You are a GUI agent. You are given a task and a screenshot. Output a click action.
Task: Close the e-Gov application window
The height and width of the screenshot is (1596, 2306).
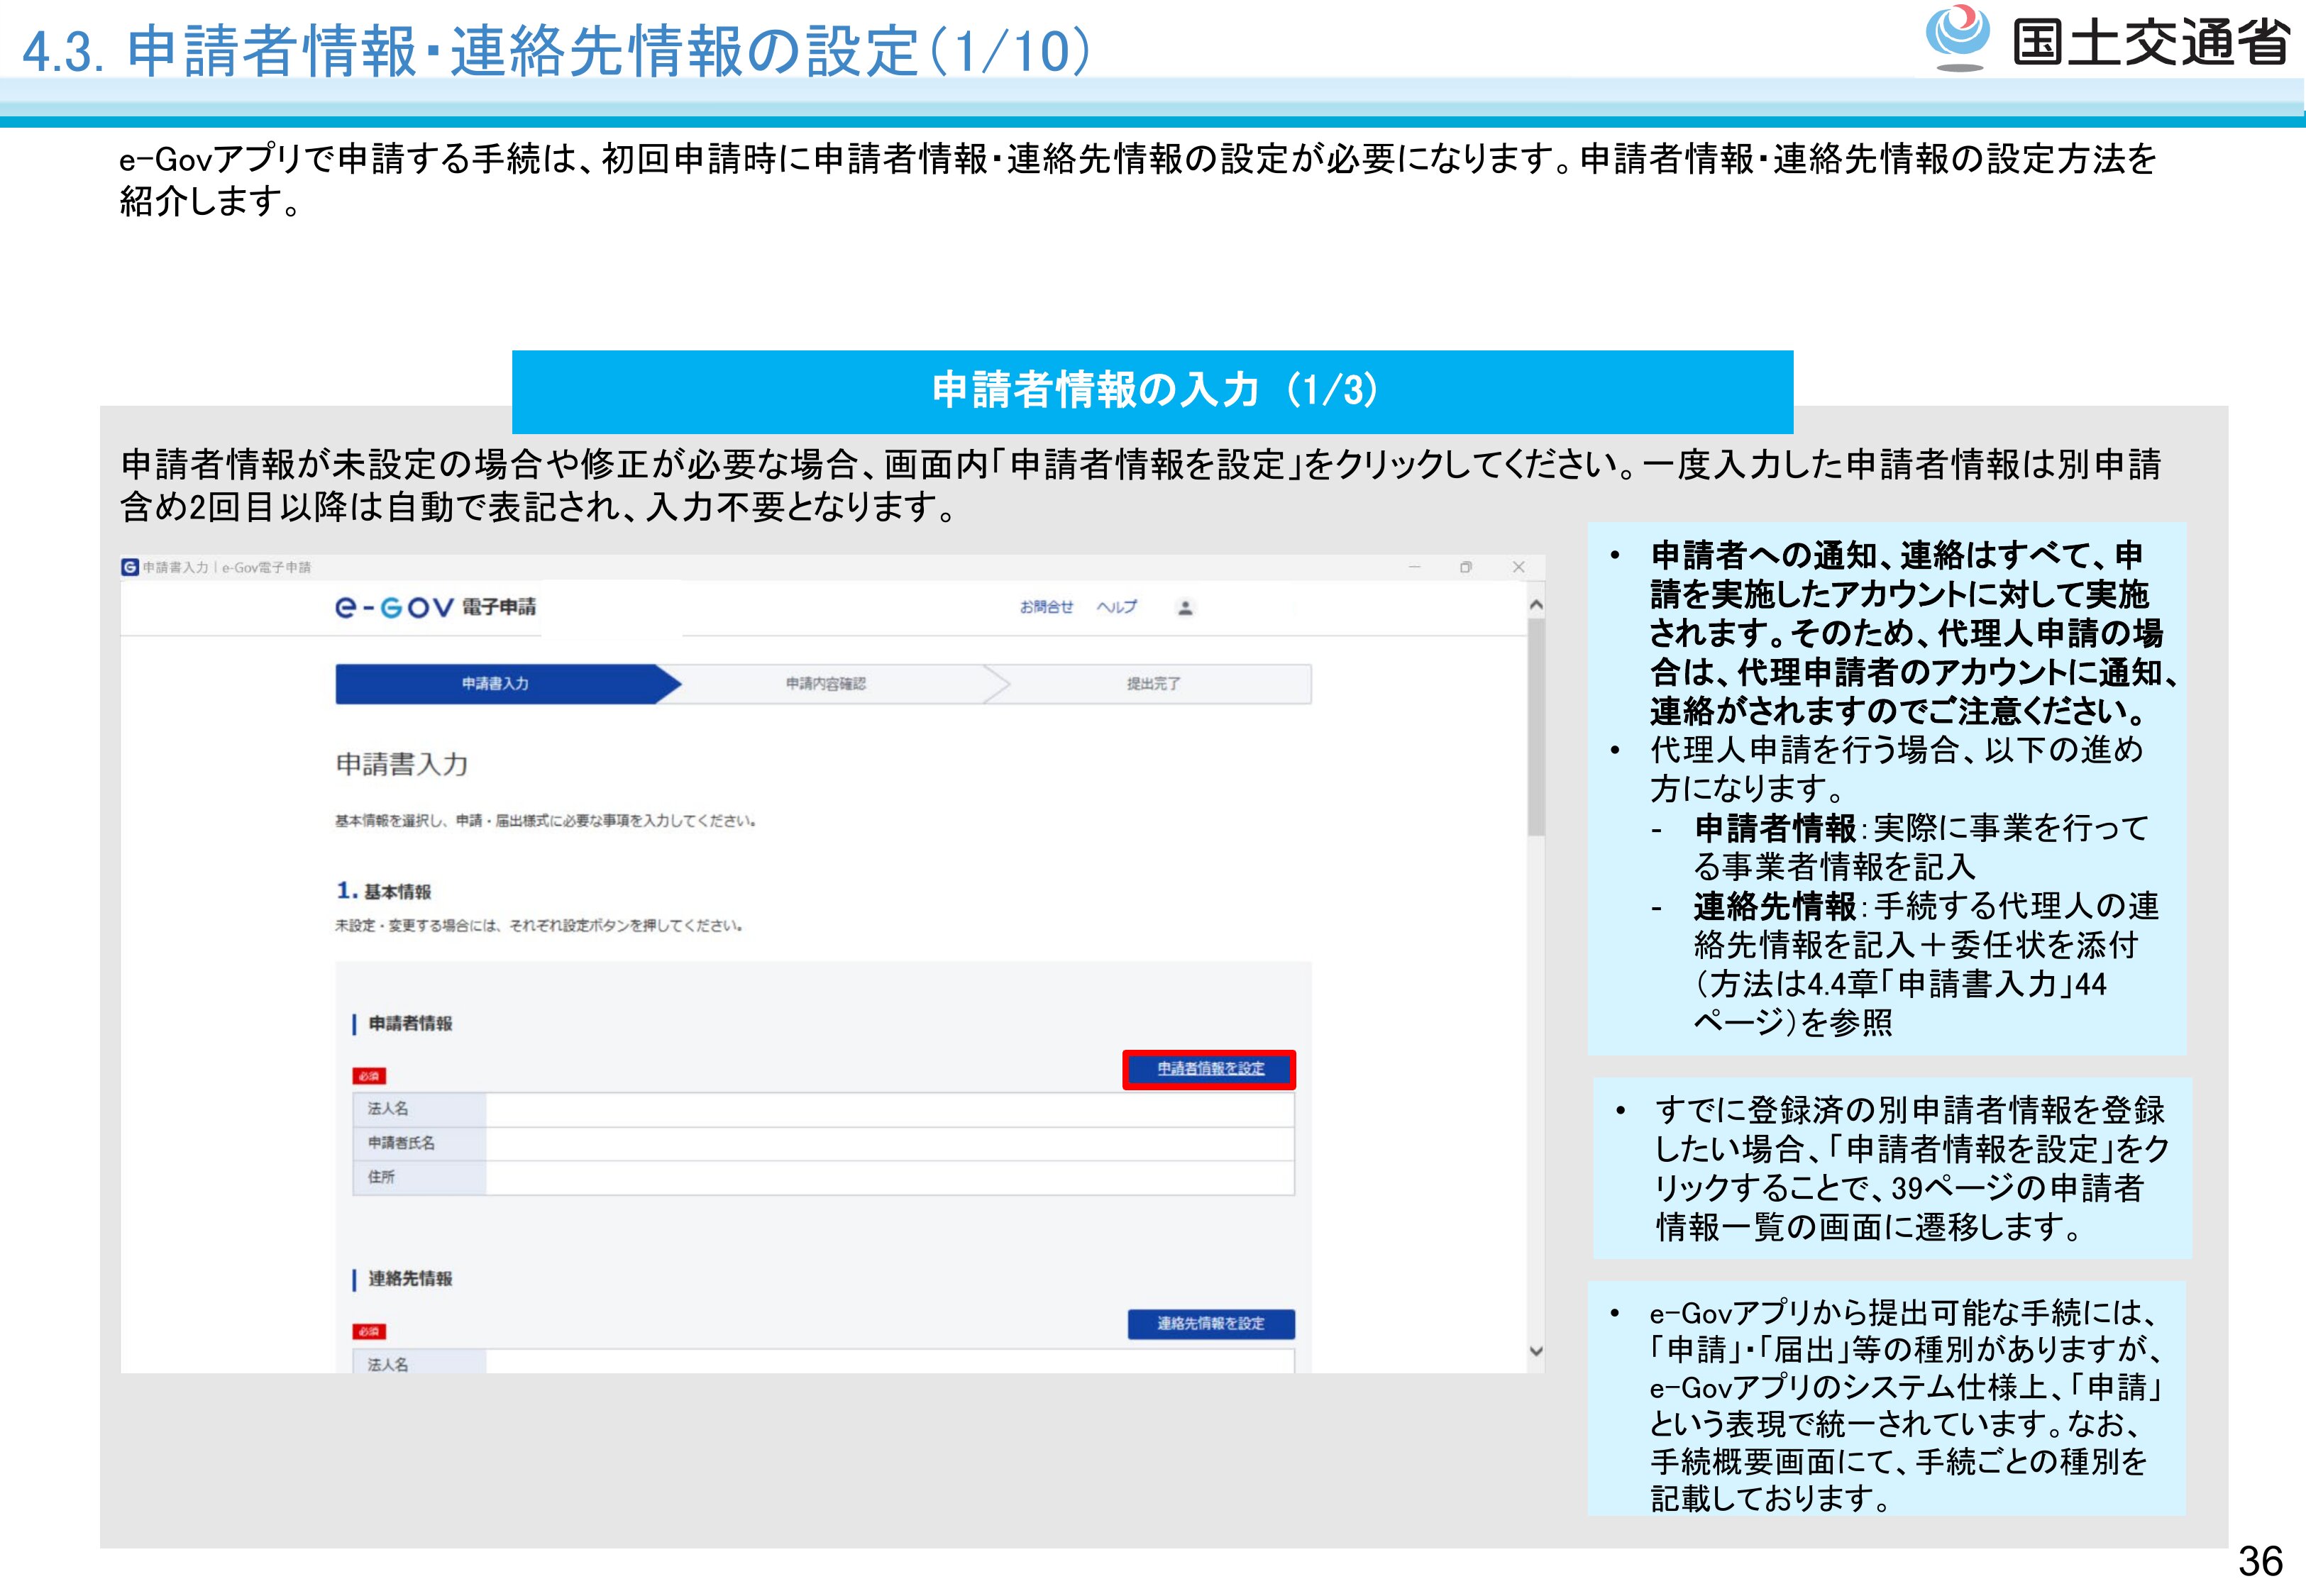[x=1518, y=567]
